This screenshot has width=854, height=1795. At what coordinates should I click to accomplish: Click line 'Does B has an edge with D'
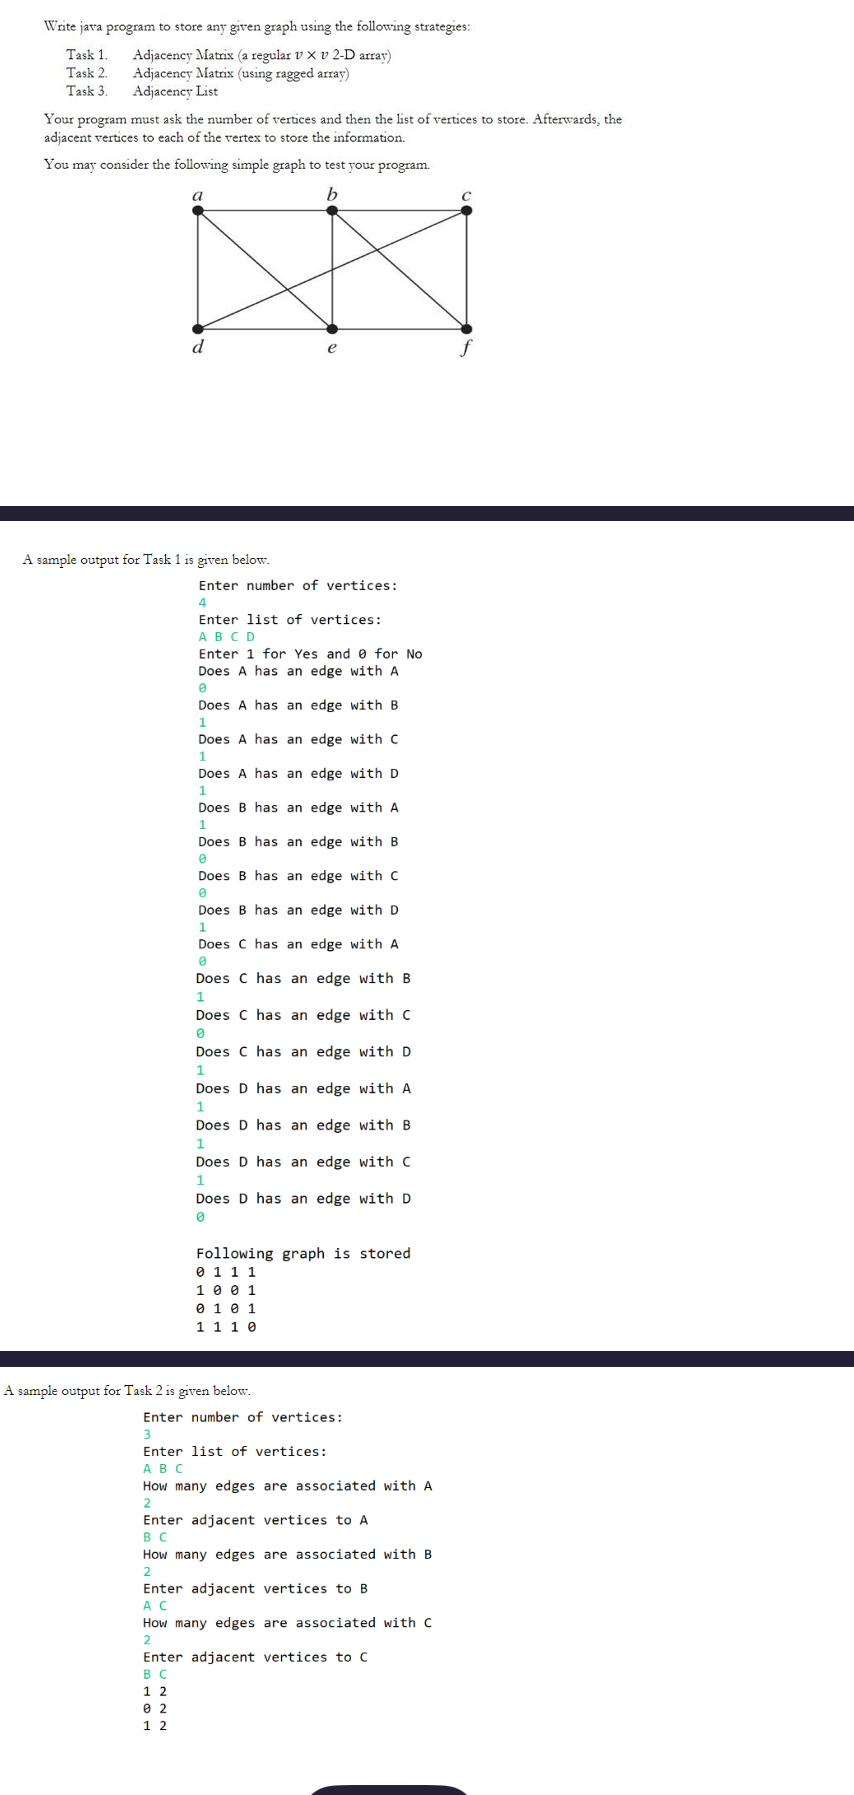tap(298, 910)
